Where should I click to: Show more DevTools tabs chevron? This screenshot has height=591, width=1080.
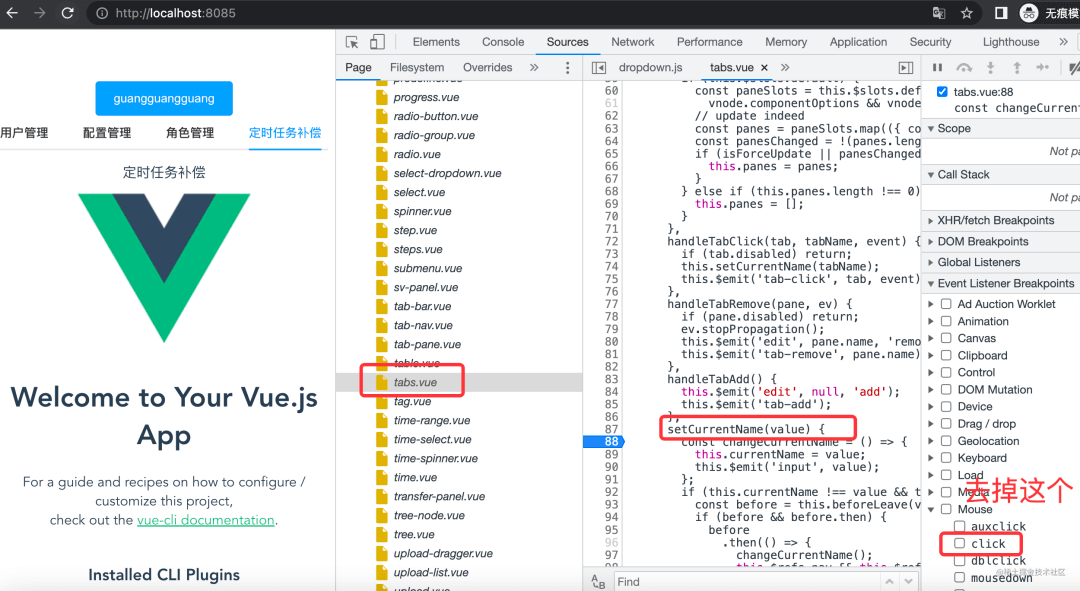click(1063, 42)
